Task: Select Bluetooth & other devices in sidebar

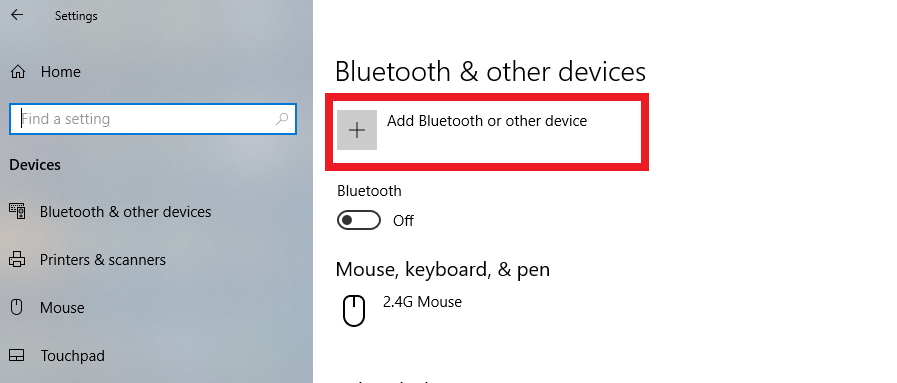Action: tap(125, 212)
